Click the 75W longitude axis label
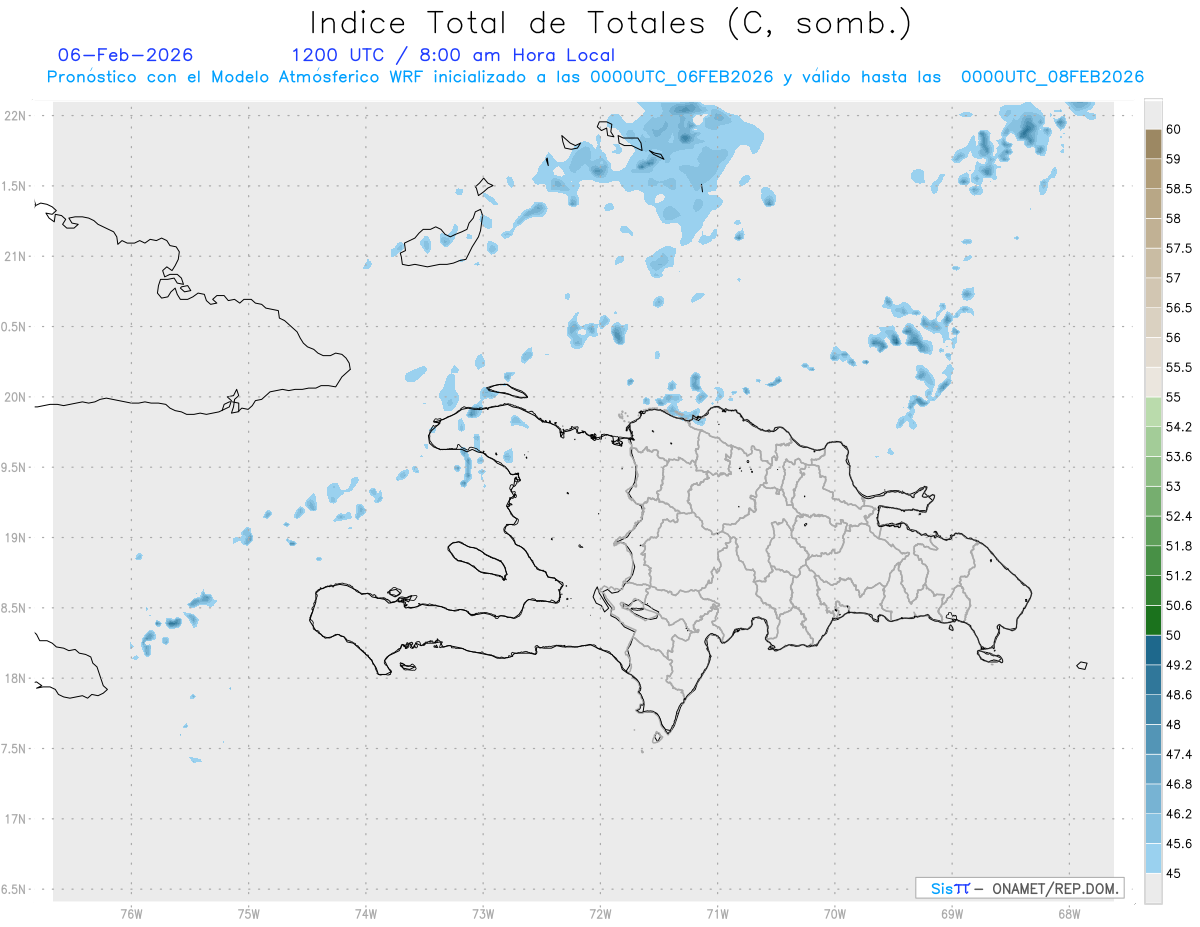 249,913
